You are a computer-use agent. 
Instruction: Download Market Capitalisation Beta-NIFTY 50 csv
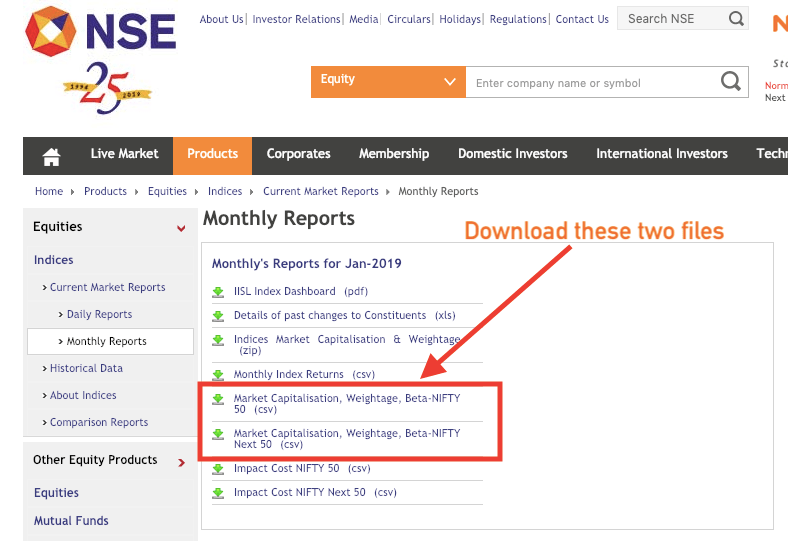pos(347,404)
